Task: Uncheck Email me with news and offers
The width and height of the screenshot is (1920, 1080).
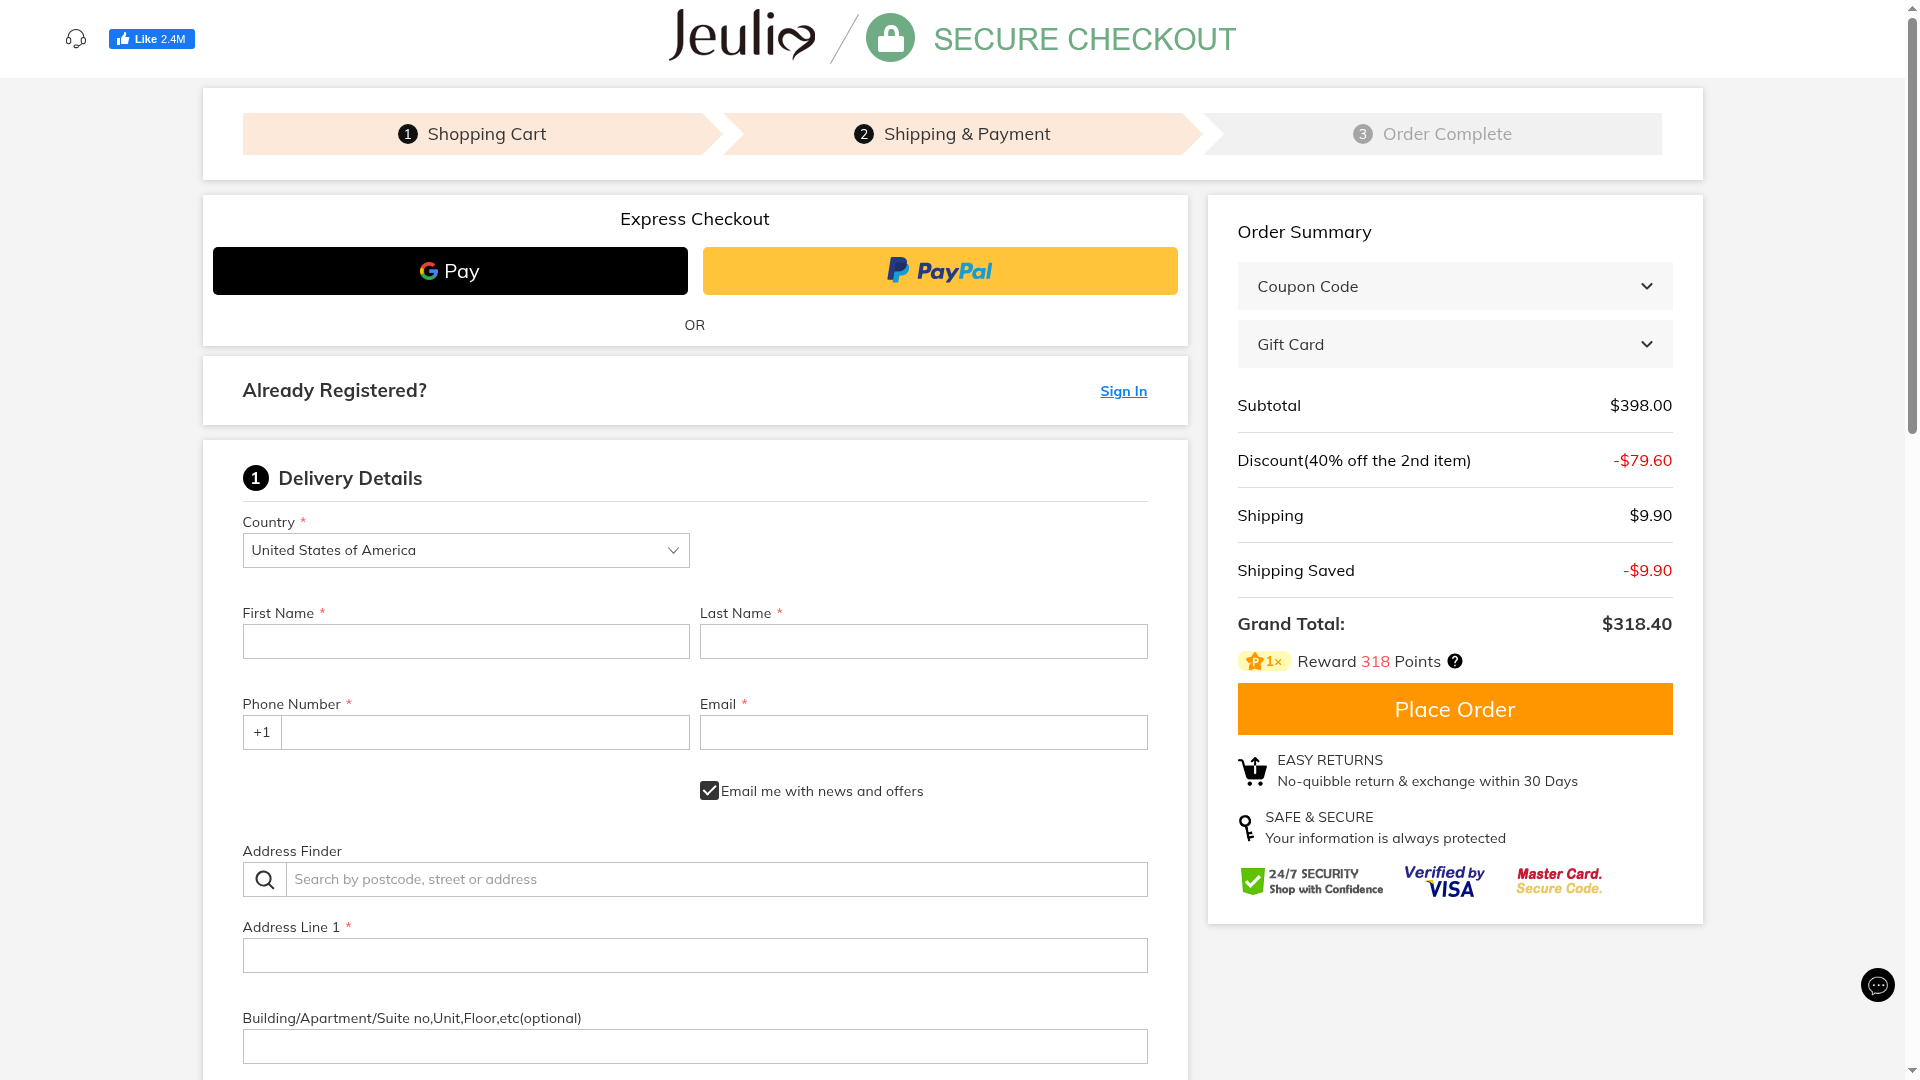Action: 709,791
